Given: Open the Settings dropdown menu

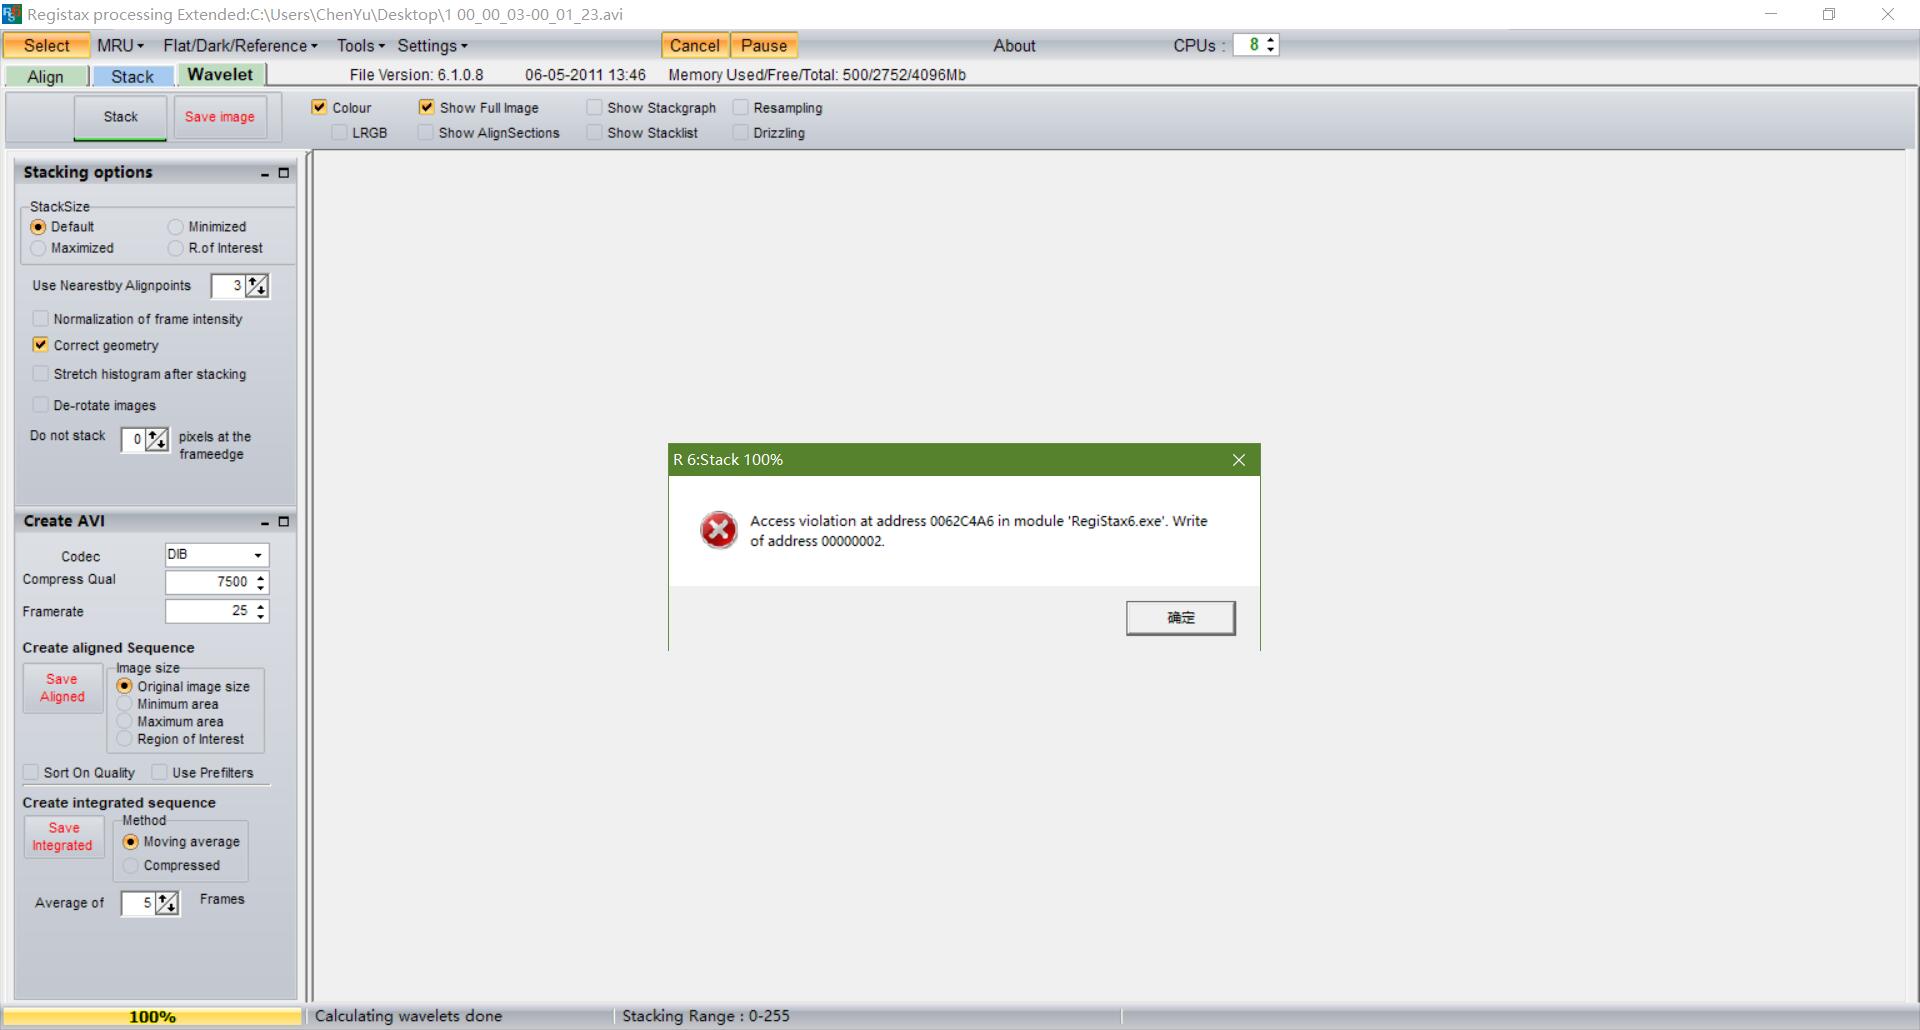Looking at the screenshot, I should pos(432,46).
